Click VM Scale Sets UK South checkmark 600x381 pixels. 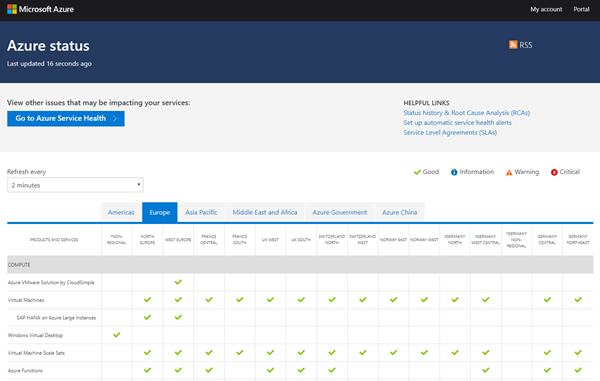click(x=301, y=352)
